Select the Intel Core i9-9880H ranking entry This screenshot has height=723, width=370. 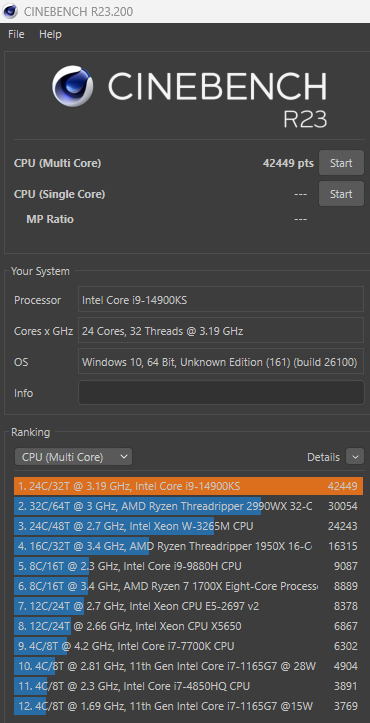(x=188, y=566)
